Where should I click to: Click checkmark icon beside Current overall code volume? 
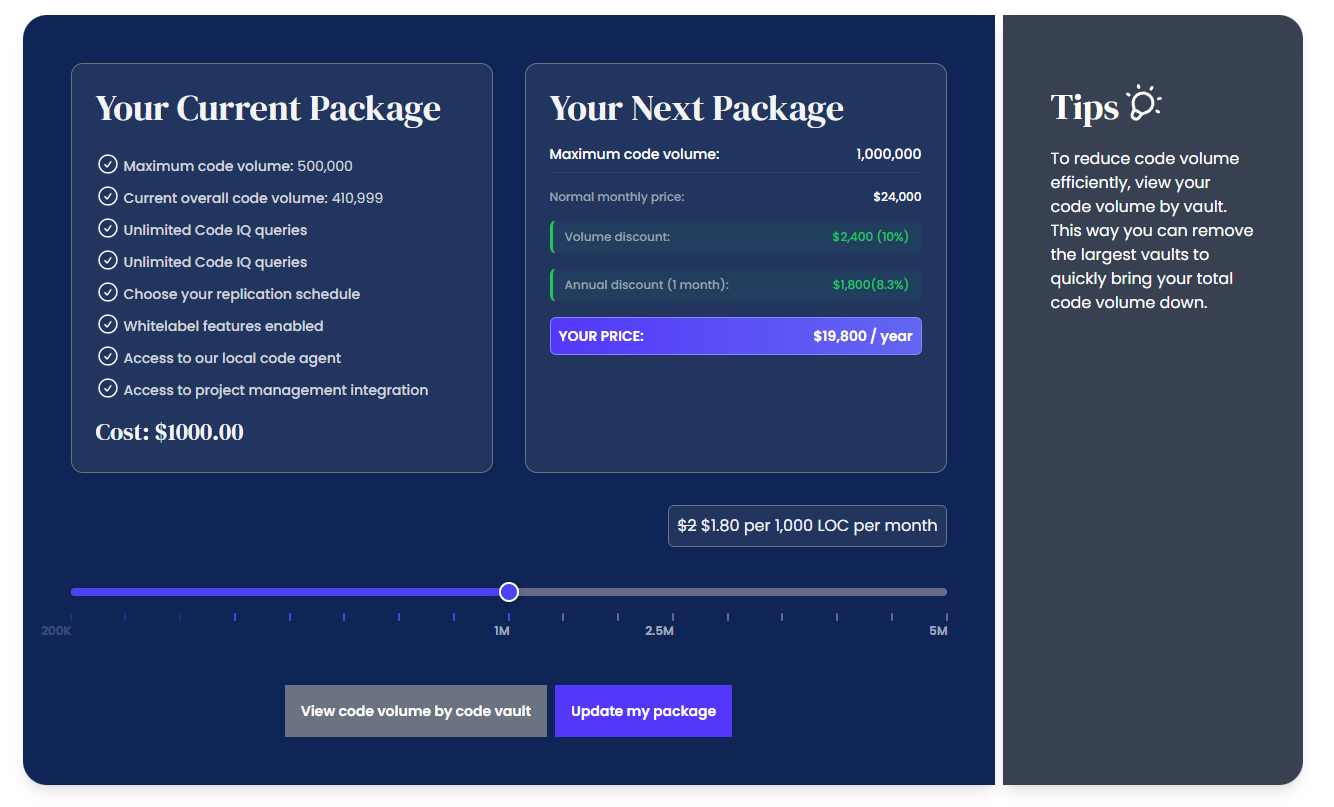pyautogui.click(x=108, y=197)
